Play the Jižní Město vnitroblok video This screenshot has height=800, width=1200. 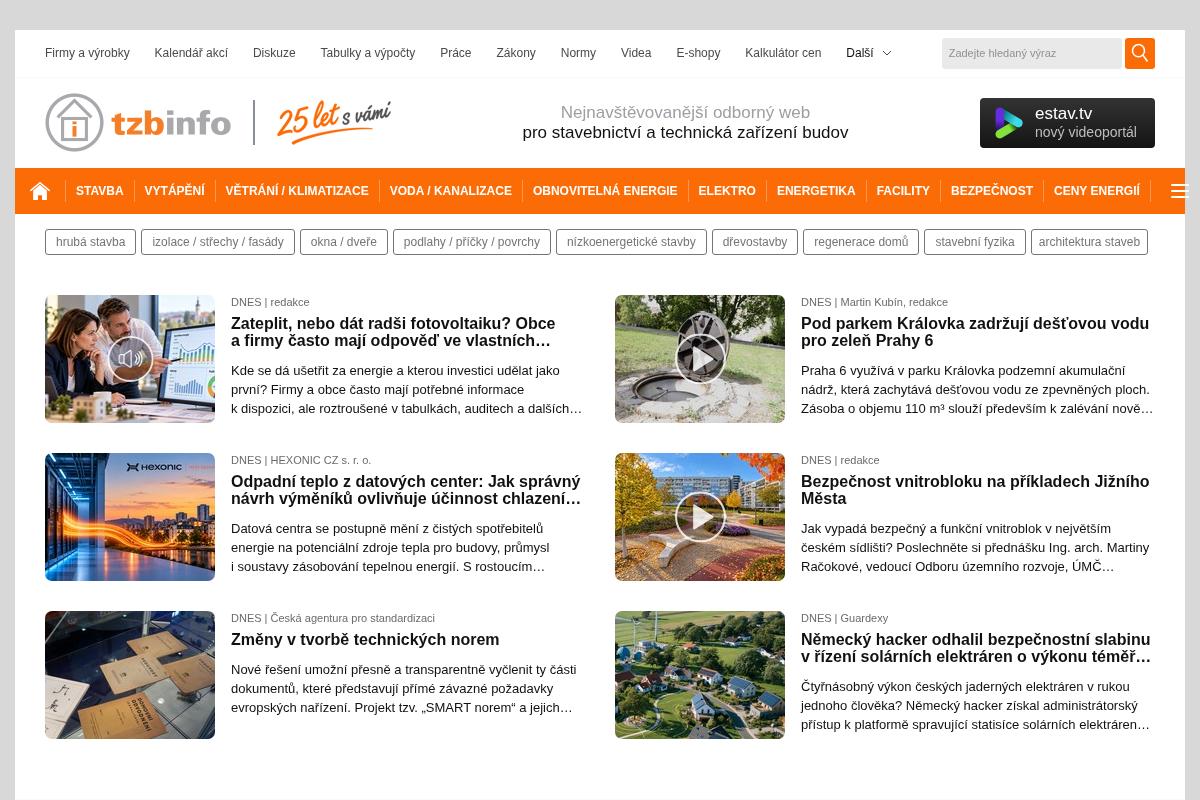pyautogui.click(x=700, y=517)
